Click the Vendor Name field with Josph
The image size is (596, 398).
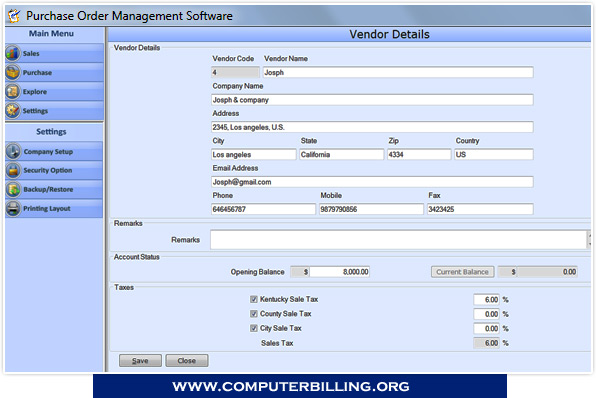398,72
